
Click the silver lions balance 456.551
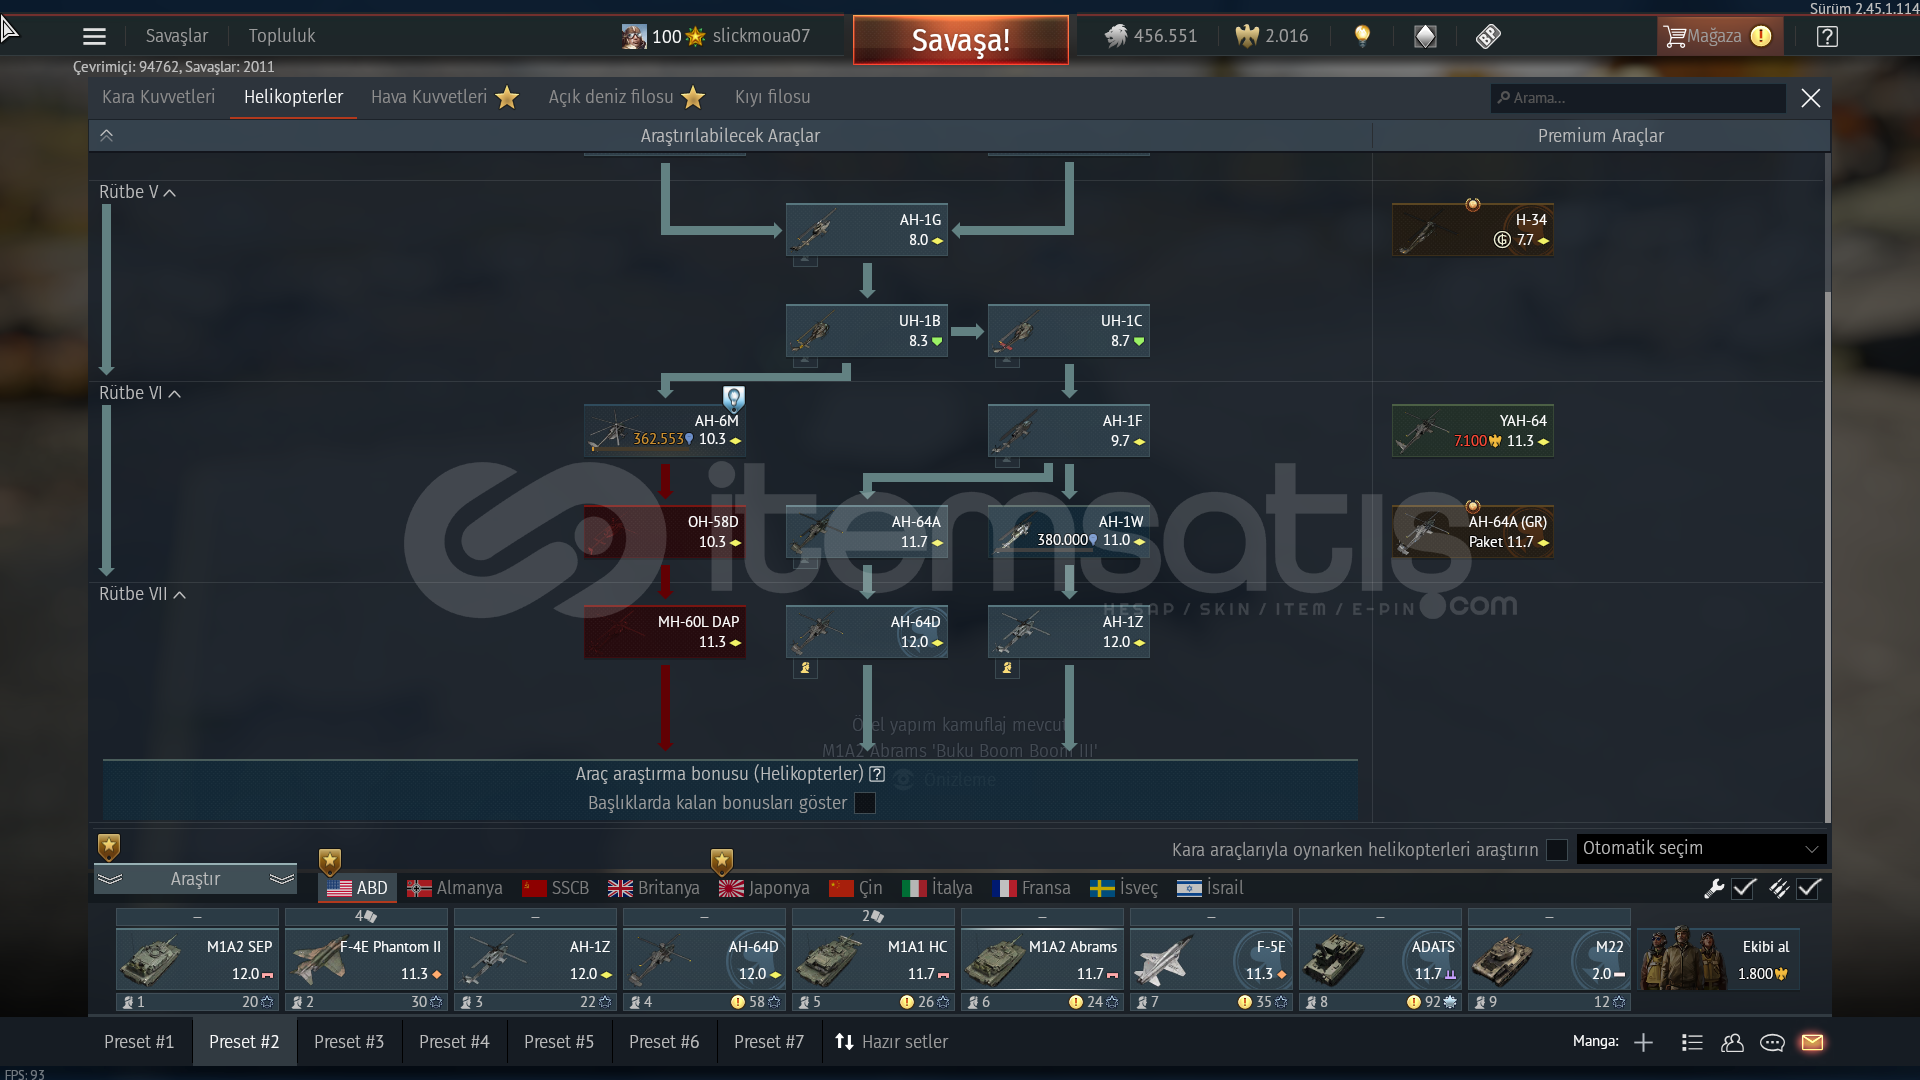pos(1150,36)
